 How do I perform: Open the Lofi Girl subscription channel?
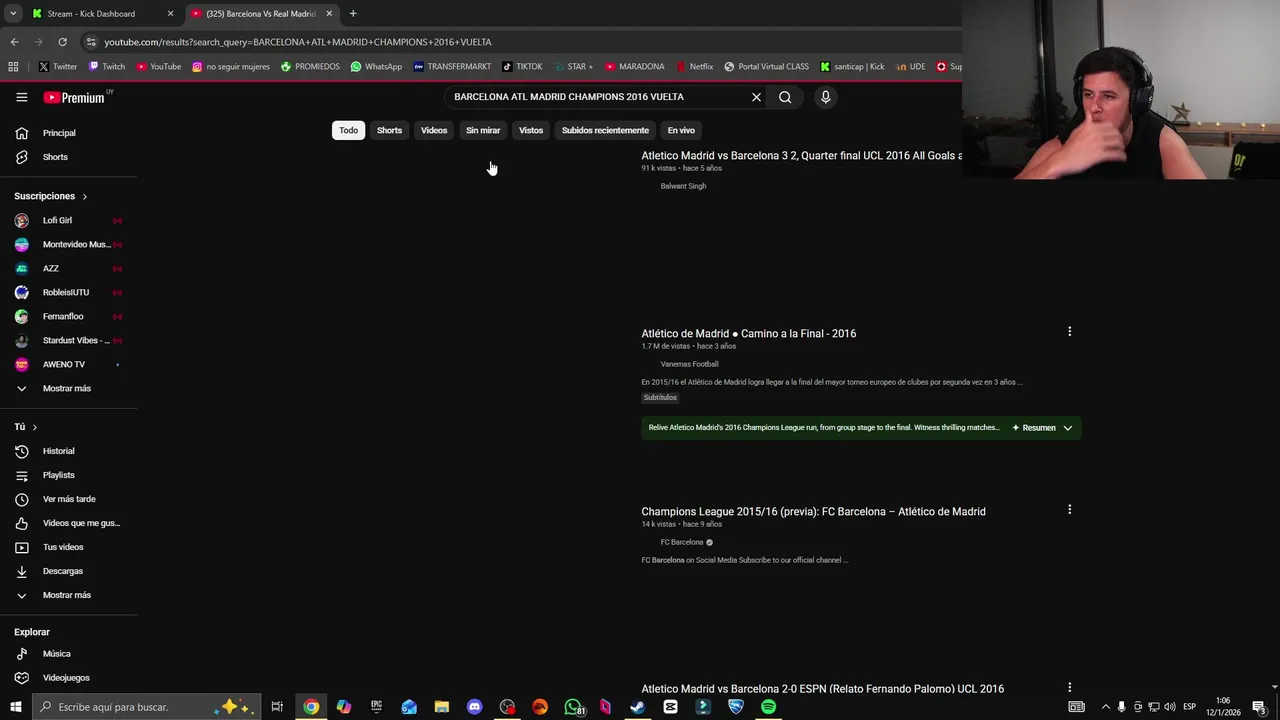tap(68, 220)
